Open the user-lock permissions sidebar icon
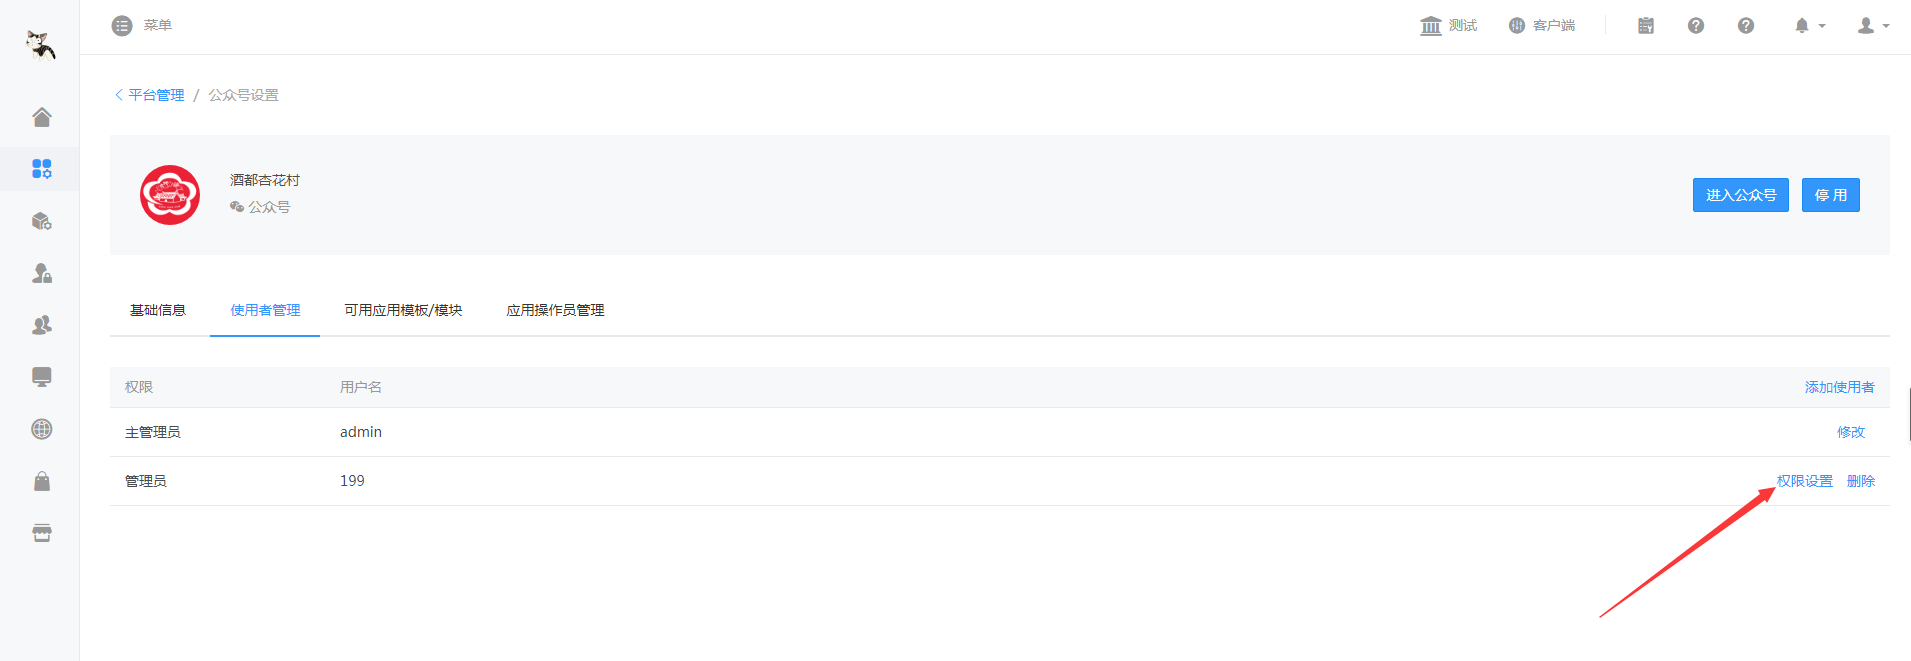 pos(41,273)
